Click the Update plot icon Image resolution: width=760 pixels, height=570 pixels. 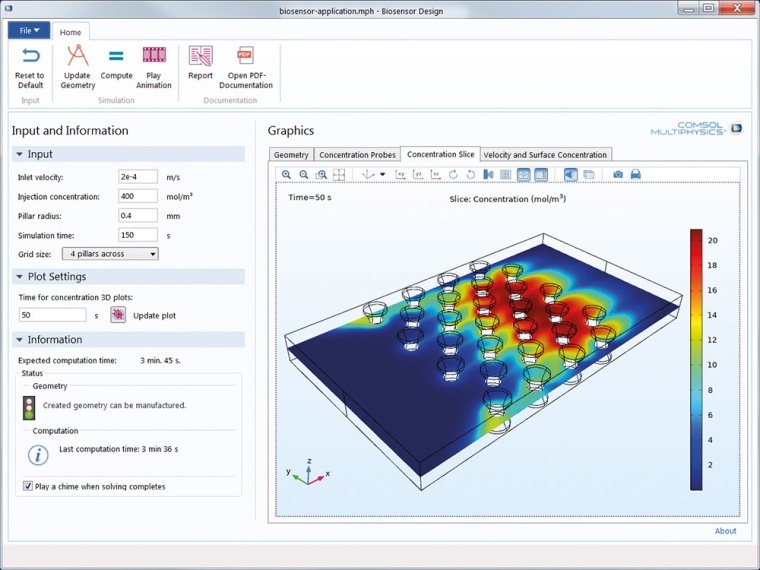point(118,315)
